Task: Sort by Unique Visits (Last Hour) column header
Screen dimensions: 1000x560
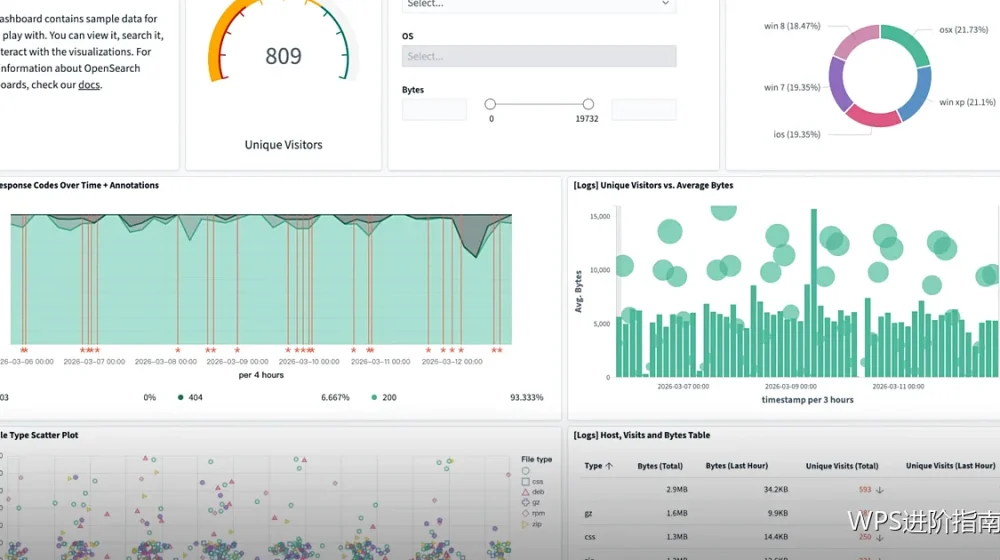Action: click(x=950, y=466)
